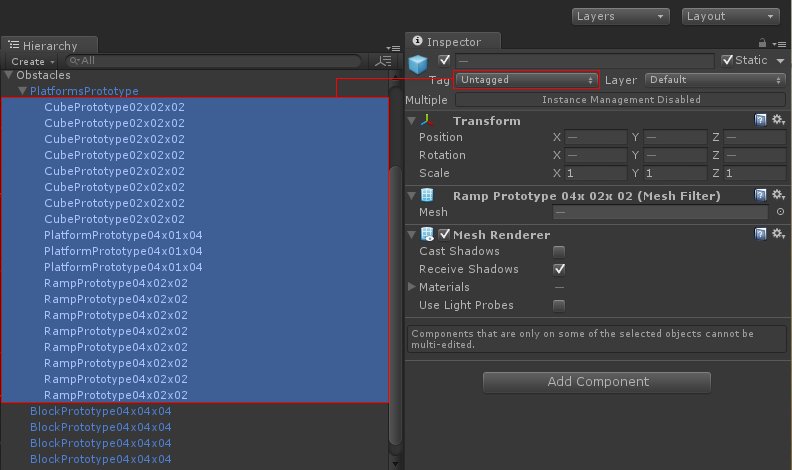Open the Untagged tag dropdown
Image resolution: width=792 pixels, height=470 pixels.
pos(526,80)
